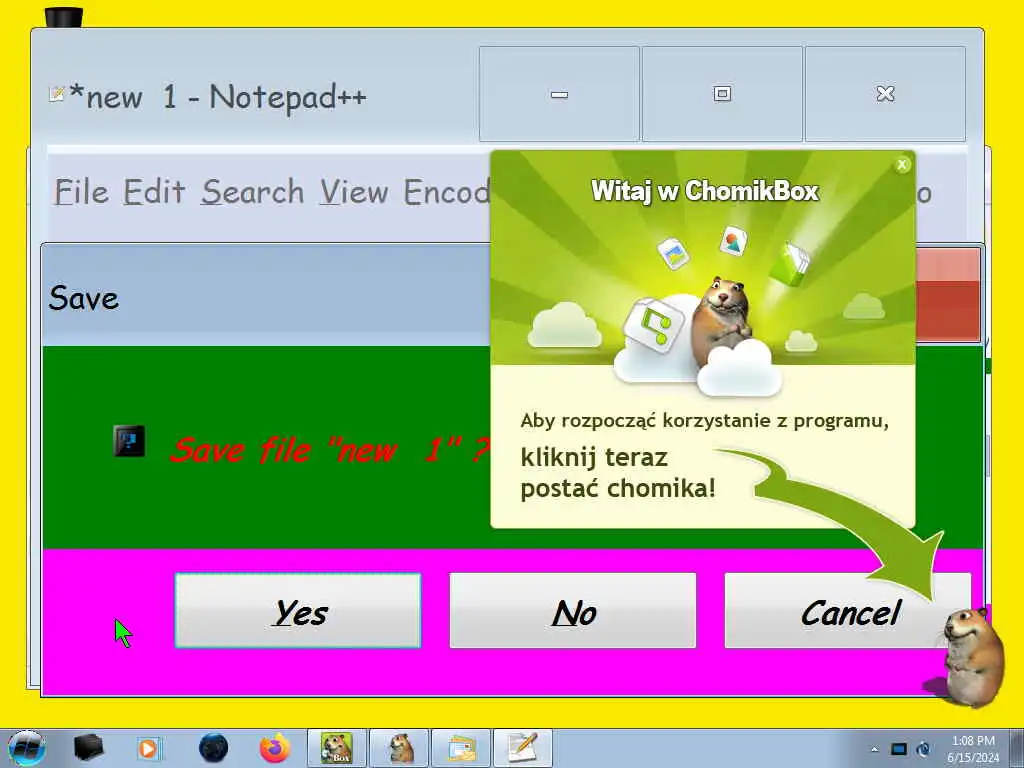Click the hamster mascot on the desktop corner
The width and height of the screenshot is (1024, 768).
point(973,656)
